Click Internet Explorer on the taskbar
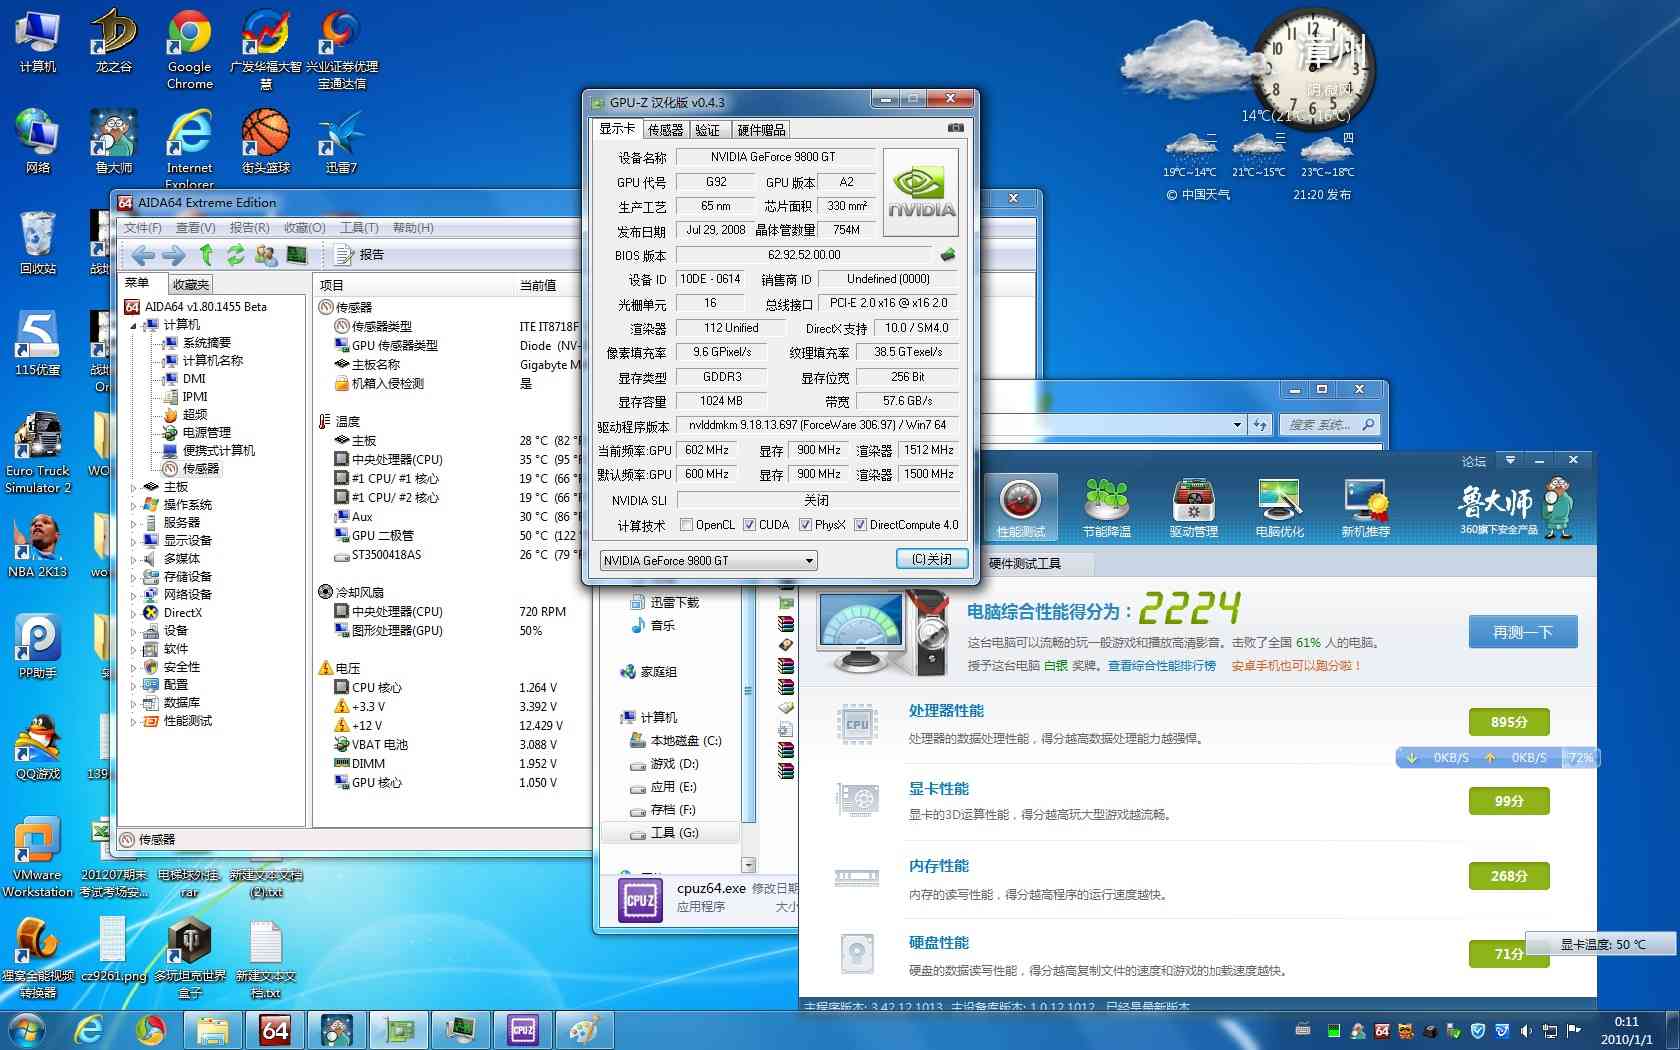The height and width of the screenshot is (1050, 1680). pyautogui.click(x=89, y=1030)
